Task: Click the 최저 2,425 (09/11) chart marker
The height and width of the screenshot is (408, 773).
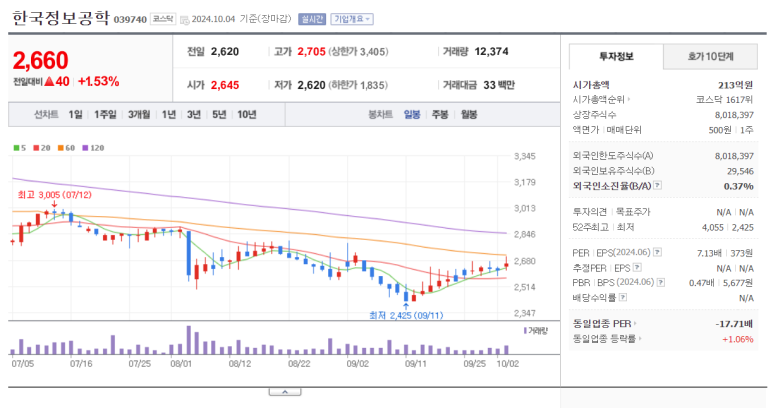Action: coord(406,315)
